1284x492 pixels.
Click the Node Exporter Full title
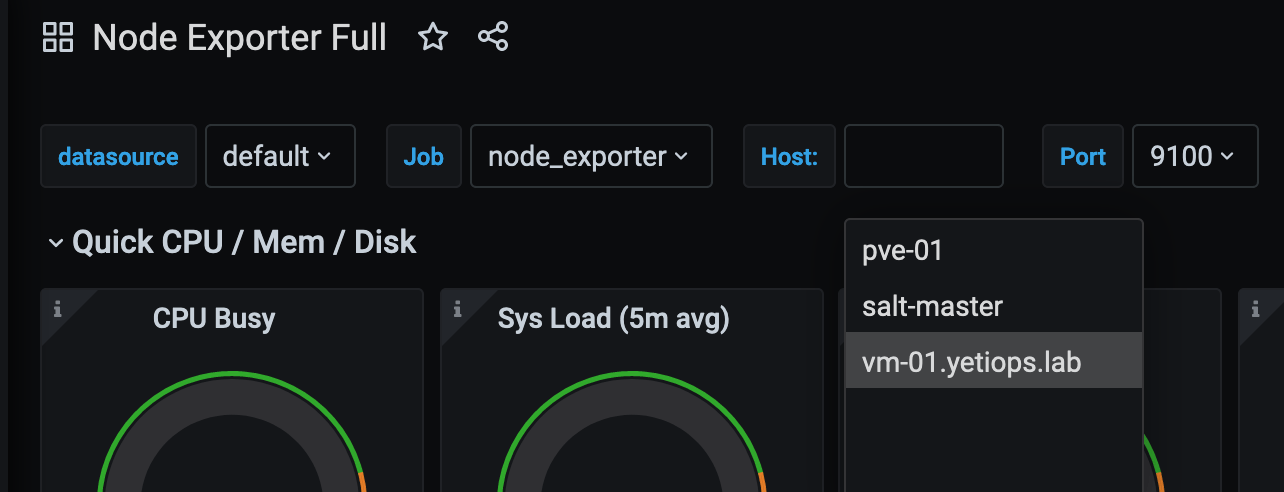[x=240, y=38]
